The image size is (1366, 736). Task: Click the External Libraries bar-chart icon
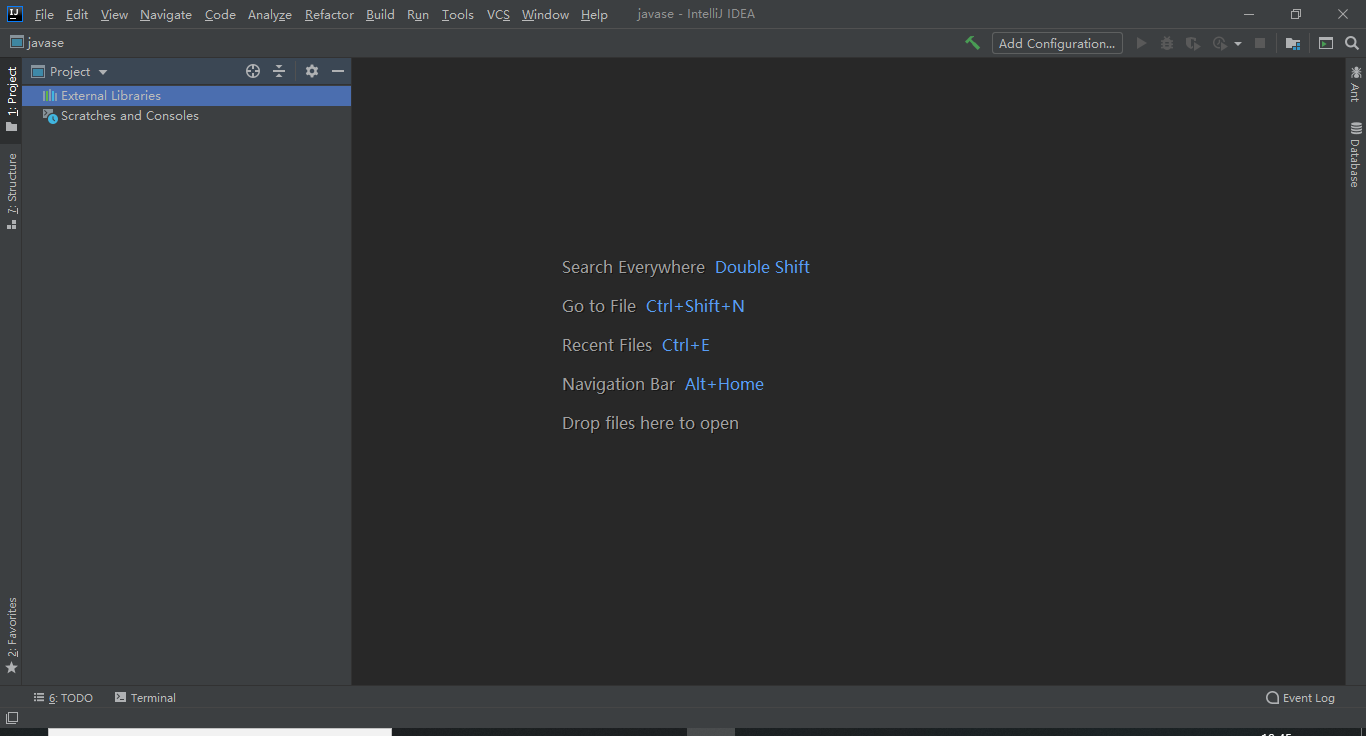50,96
